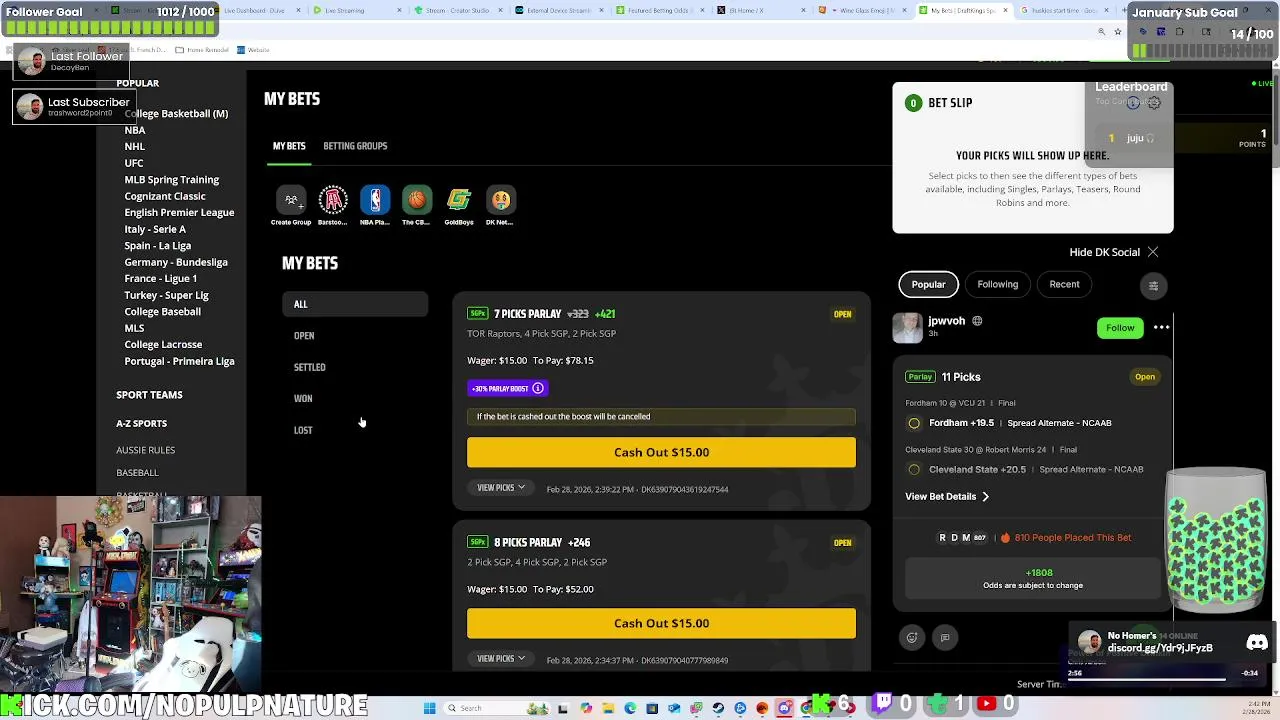Expand the SPORT TEAMS sidebar section
This screenshot has height=720, width=1280.
(x=149, y=395)
